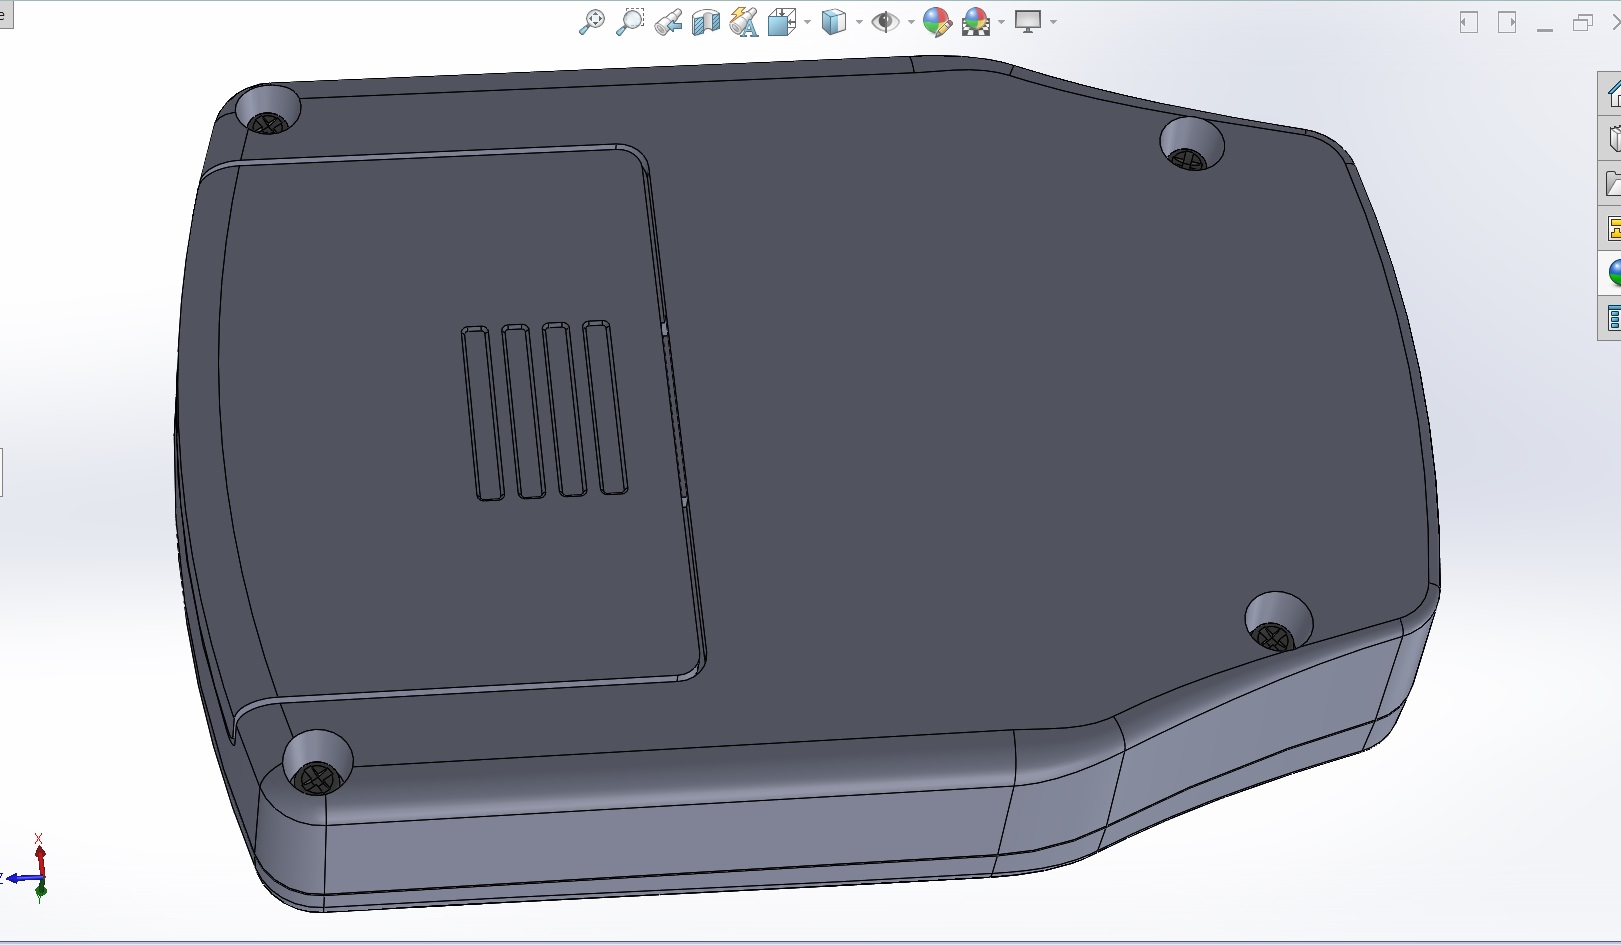
Task: Click the View Orientation cube icon
Action: click(x=781, y=22)
